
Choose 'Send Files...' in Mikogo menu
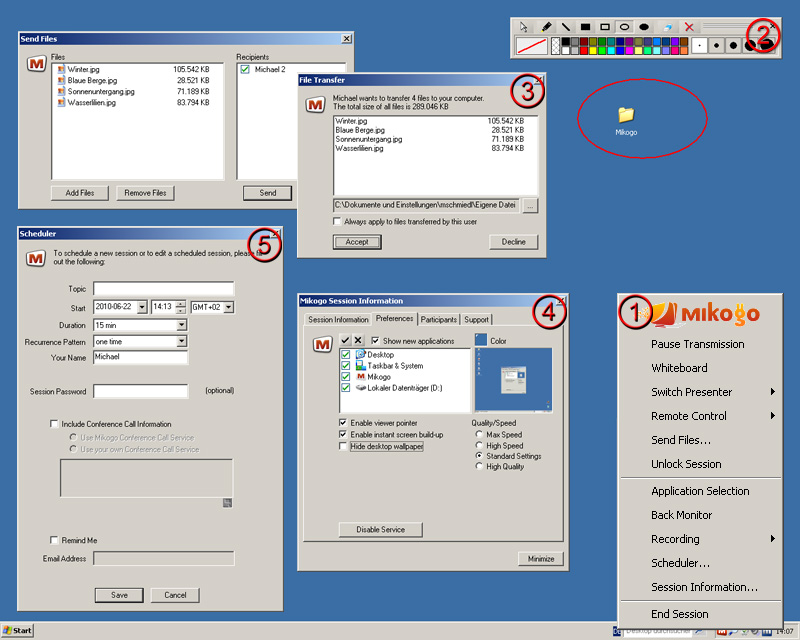click(x=681, y=440)
